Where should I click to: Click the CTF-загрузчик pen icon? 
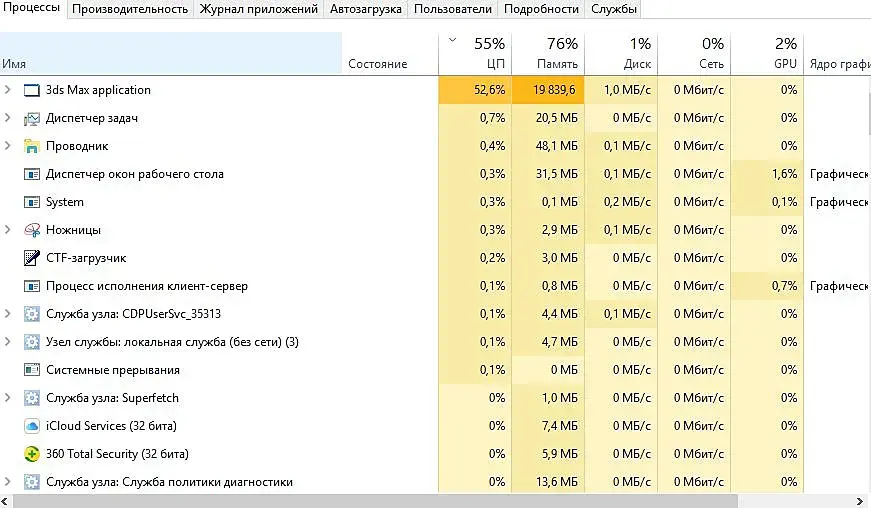click(x=32, y=258)
